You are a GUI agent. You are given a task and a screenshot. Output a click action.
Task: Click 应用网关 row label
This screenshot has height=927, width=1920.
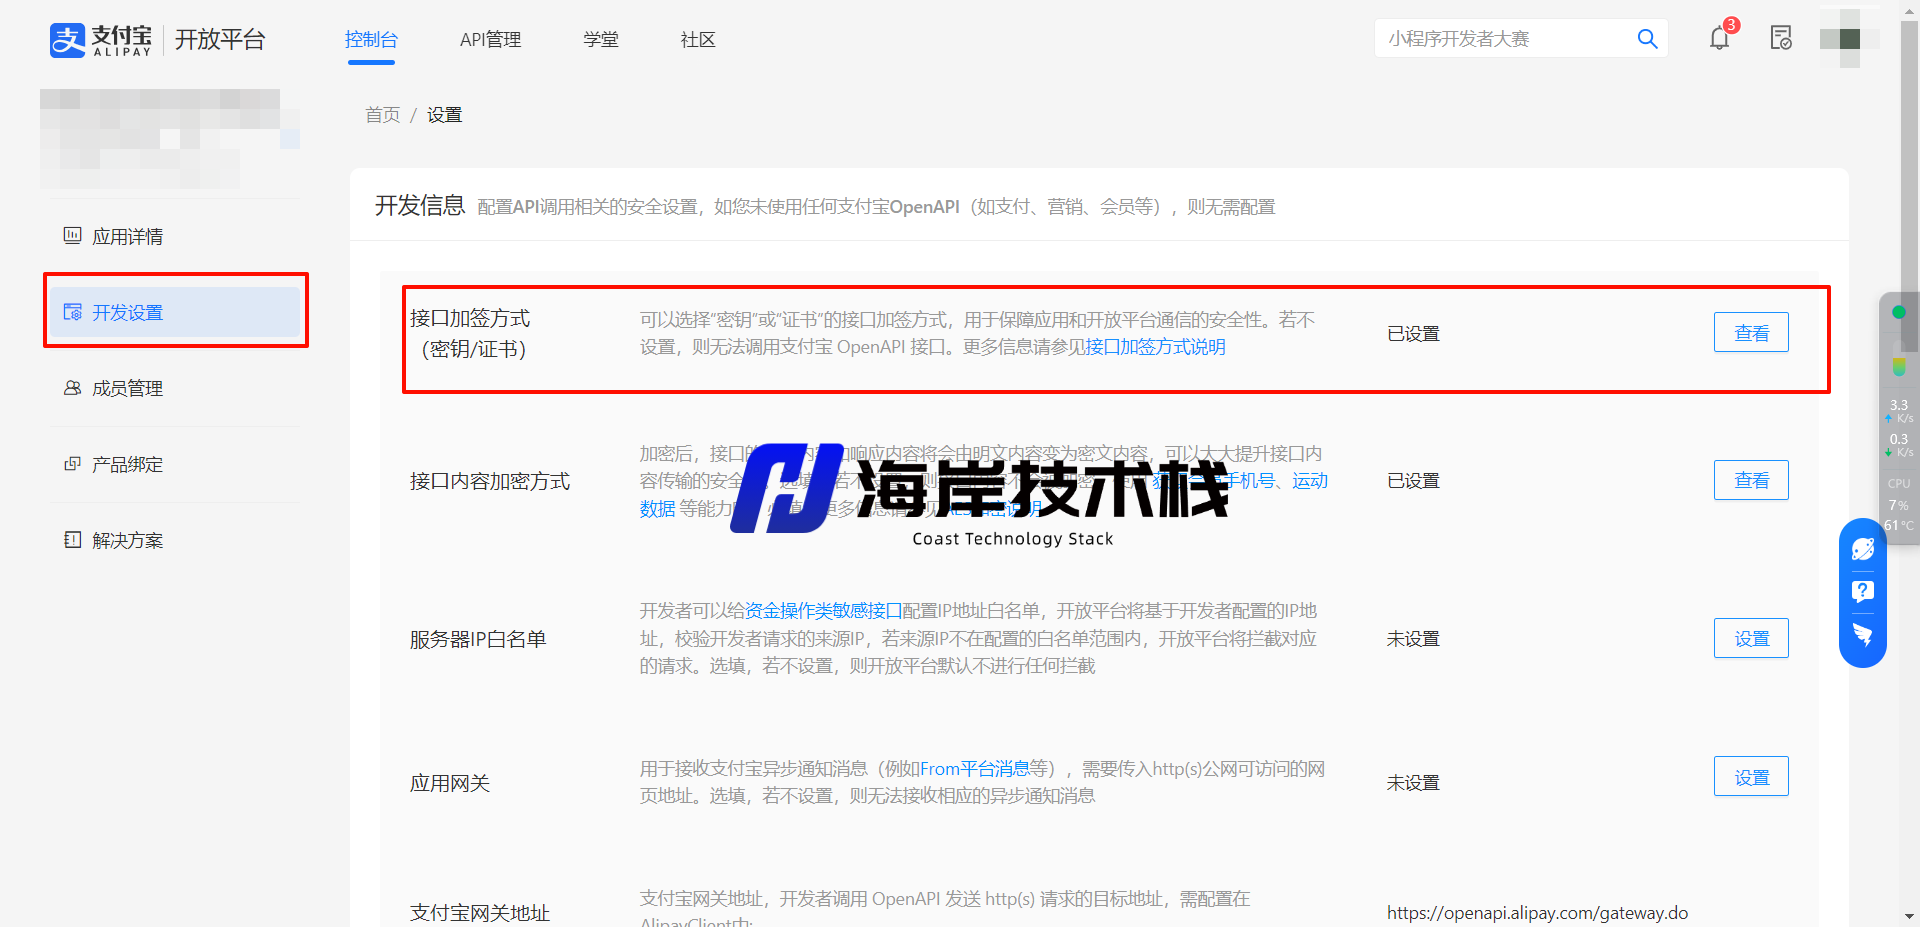(x=450, y=782)
